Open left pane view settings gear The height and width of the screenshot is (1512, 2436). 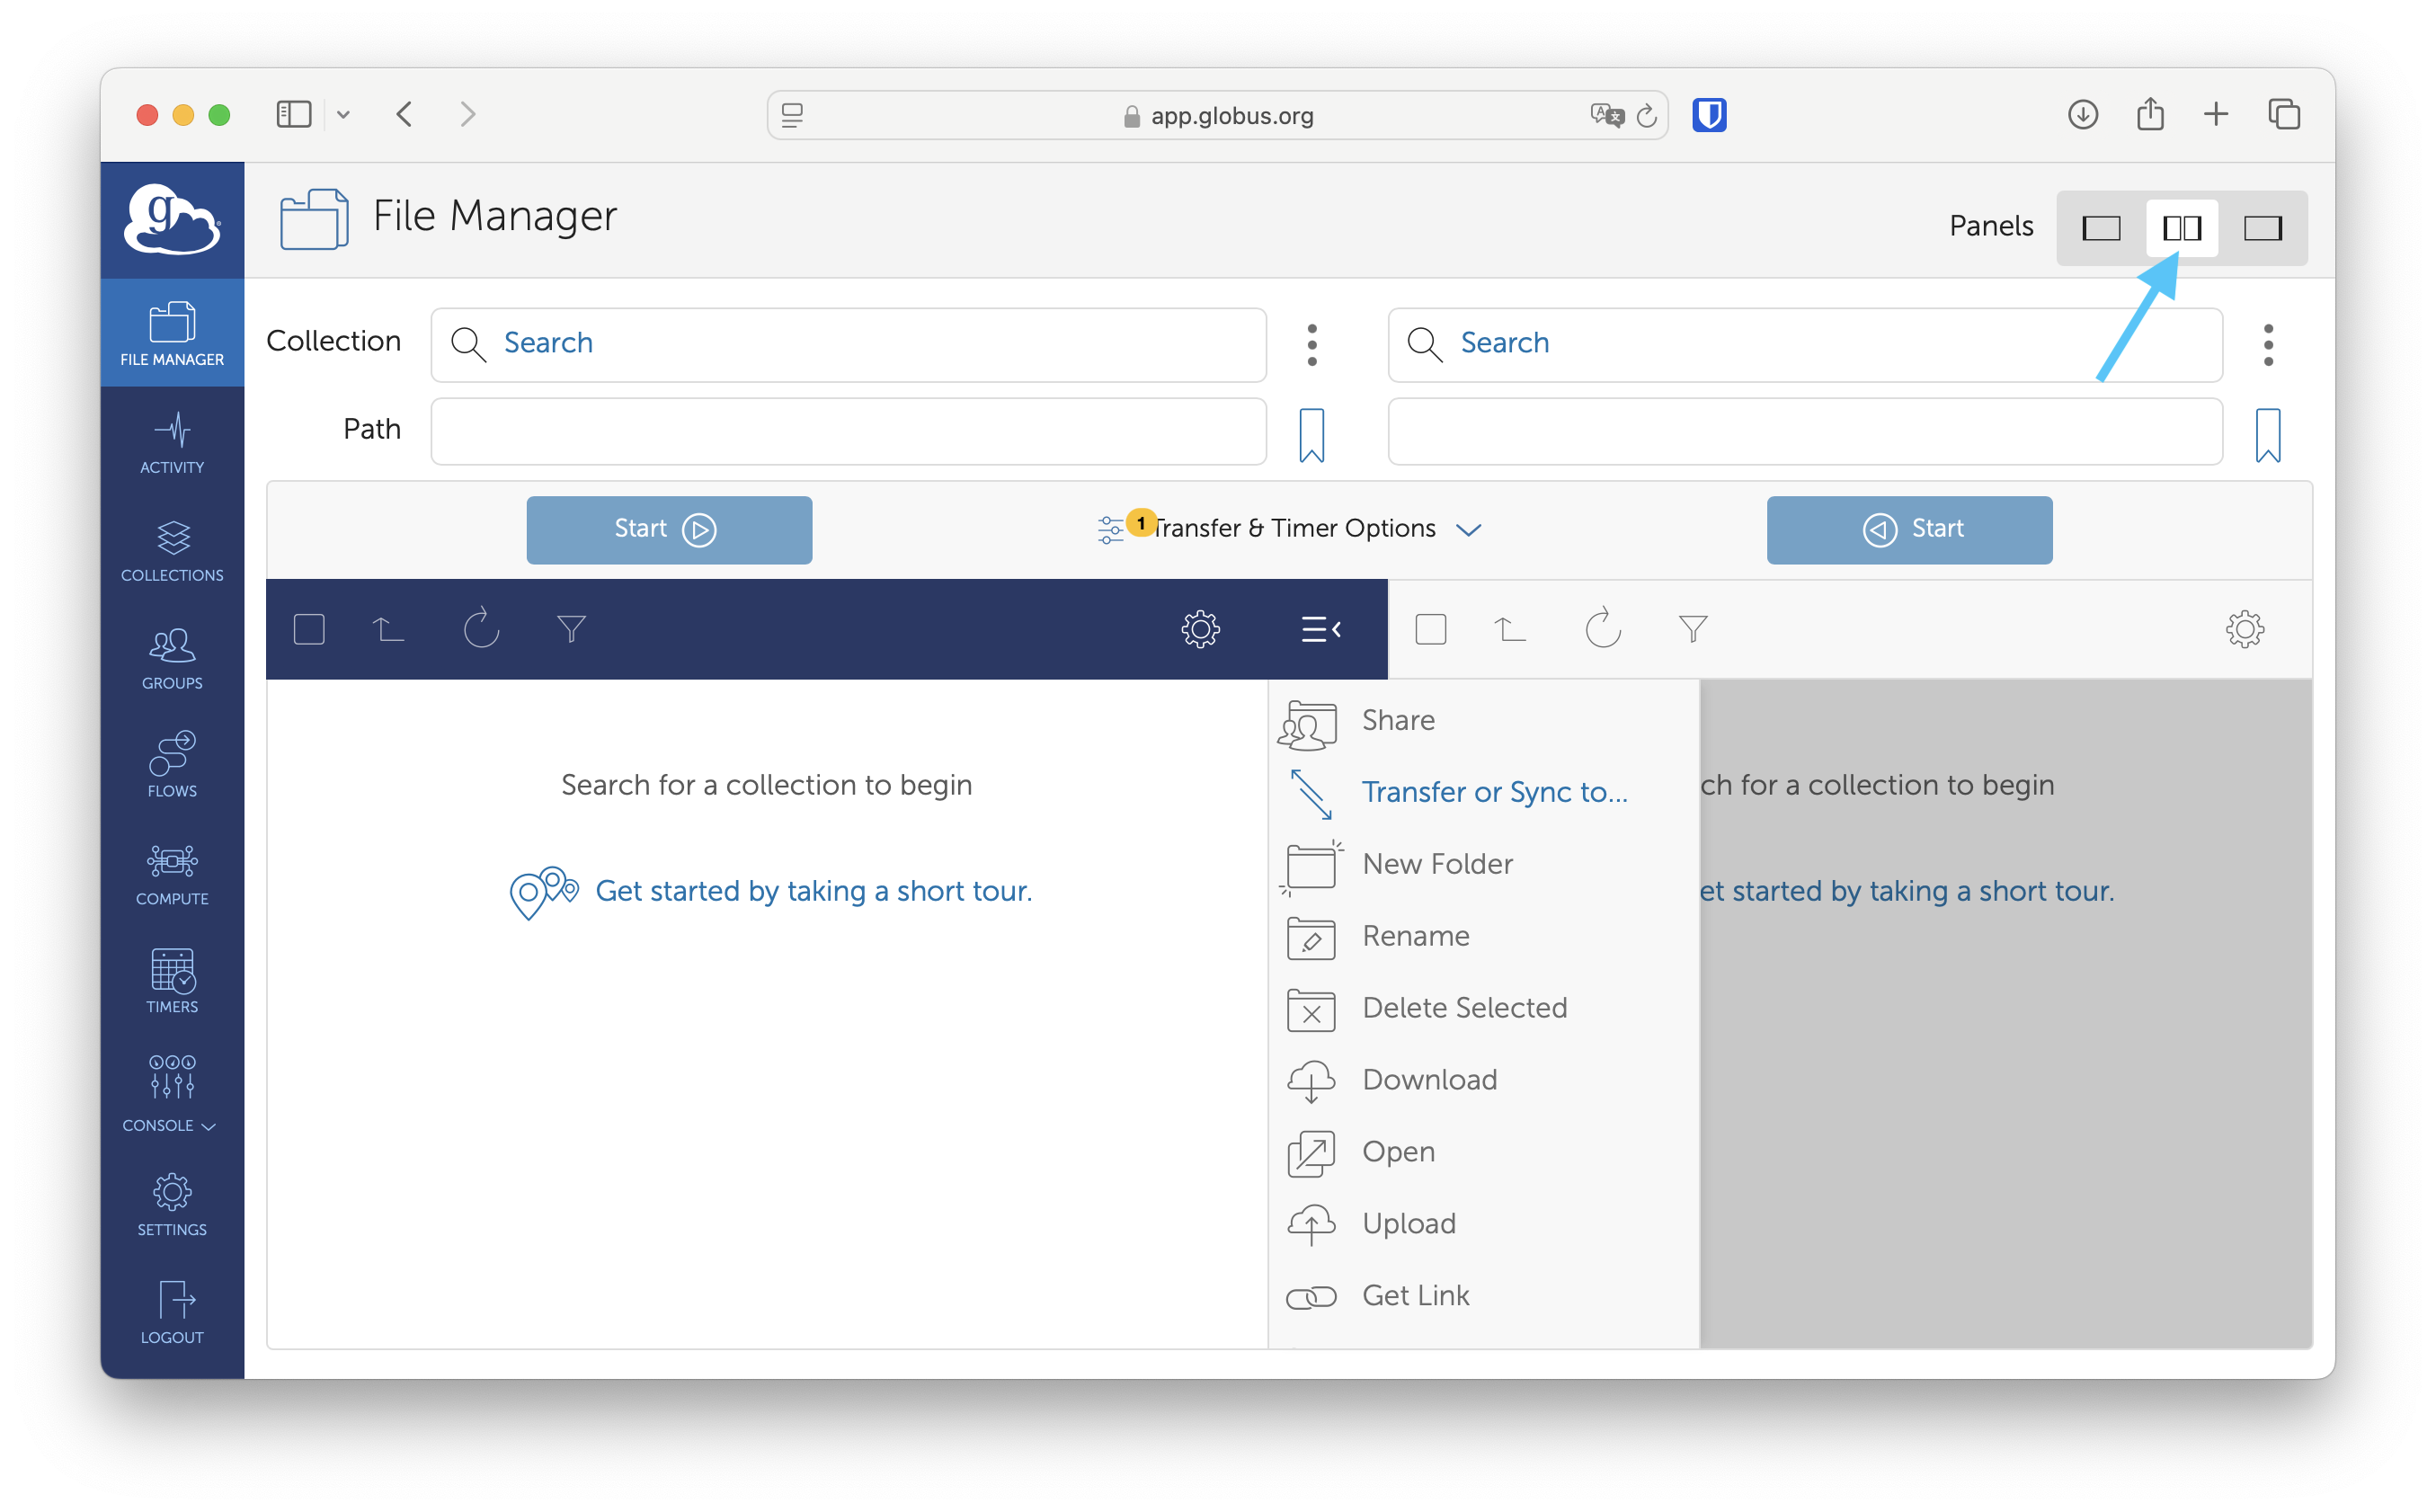[x=1200, y=629]
